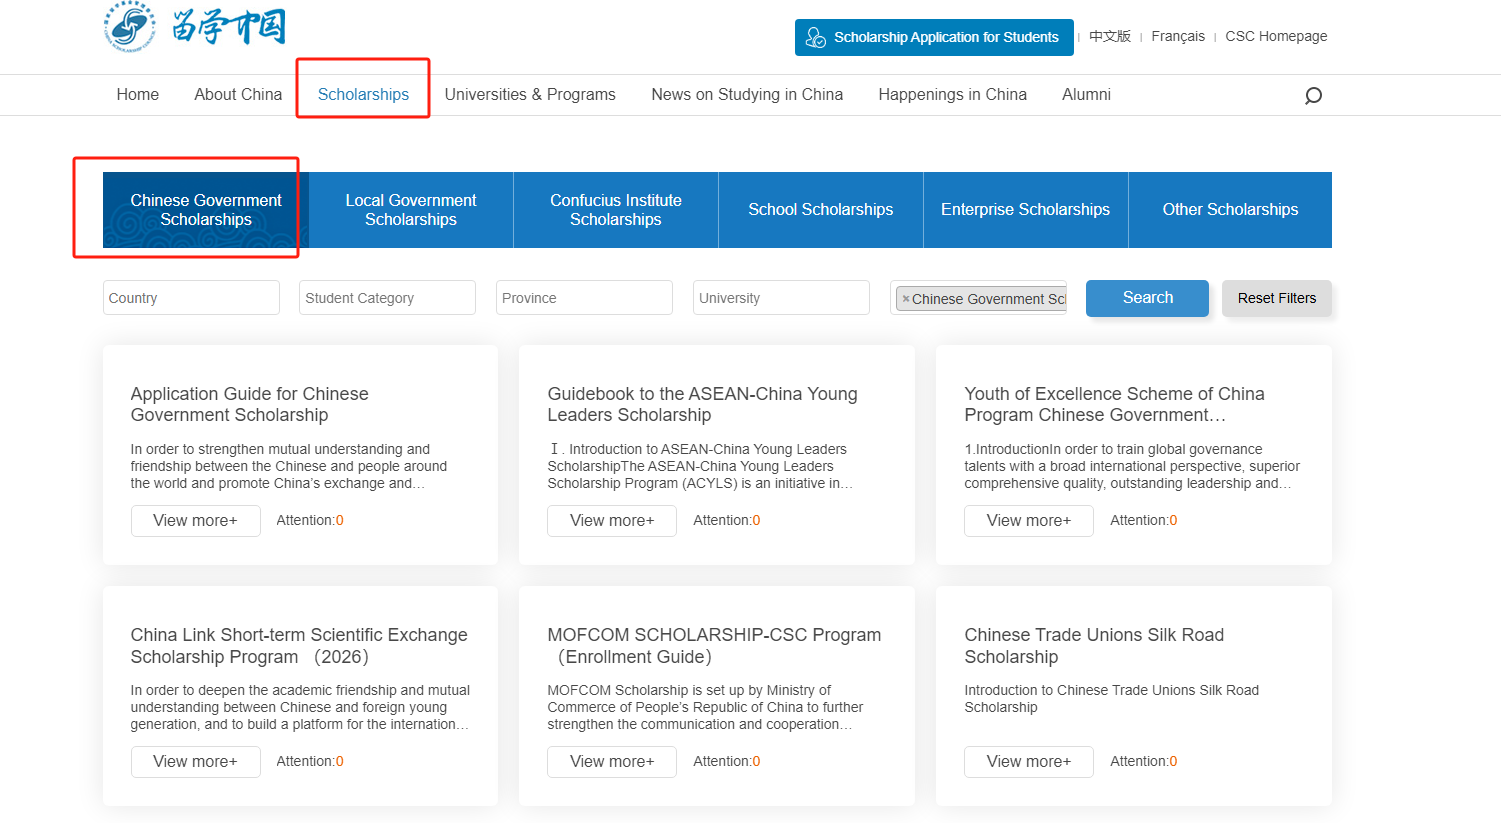Select the Chinese Government Scholarships tab
1501x823 pixels.
tap(206, 210)
